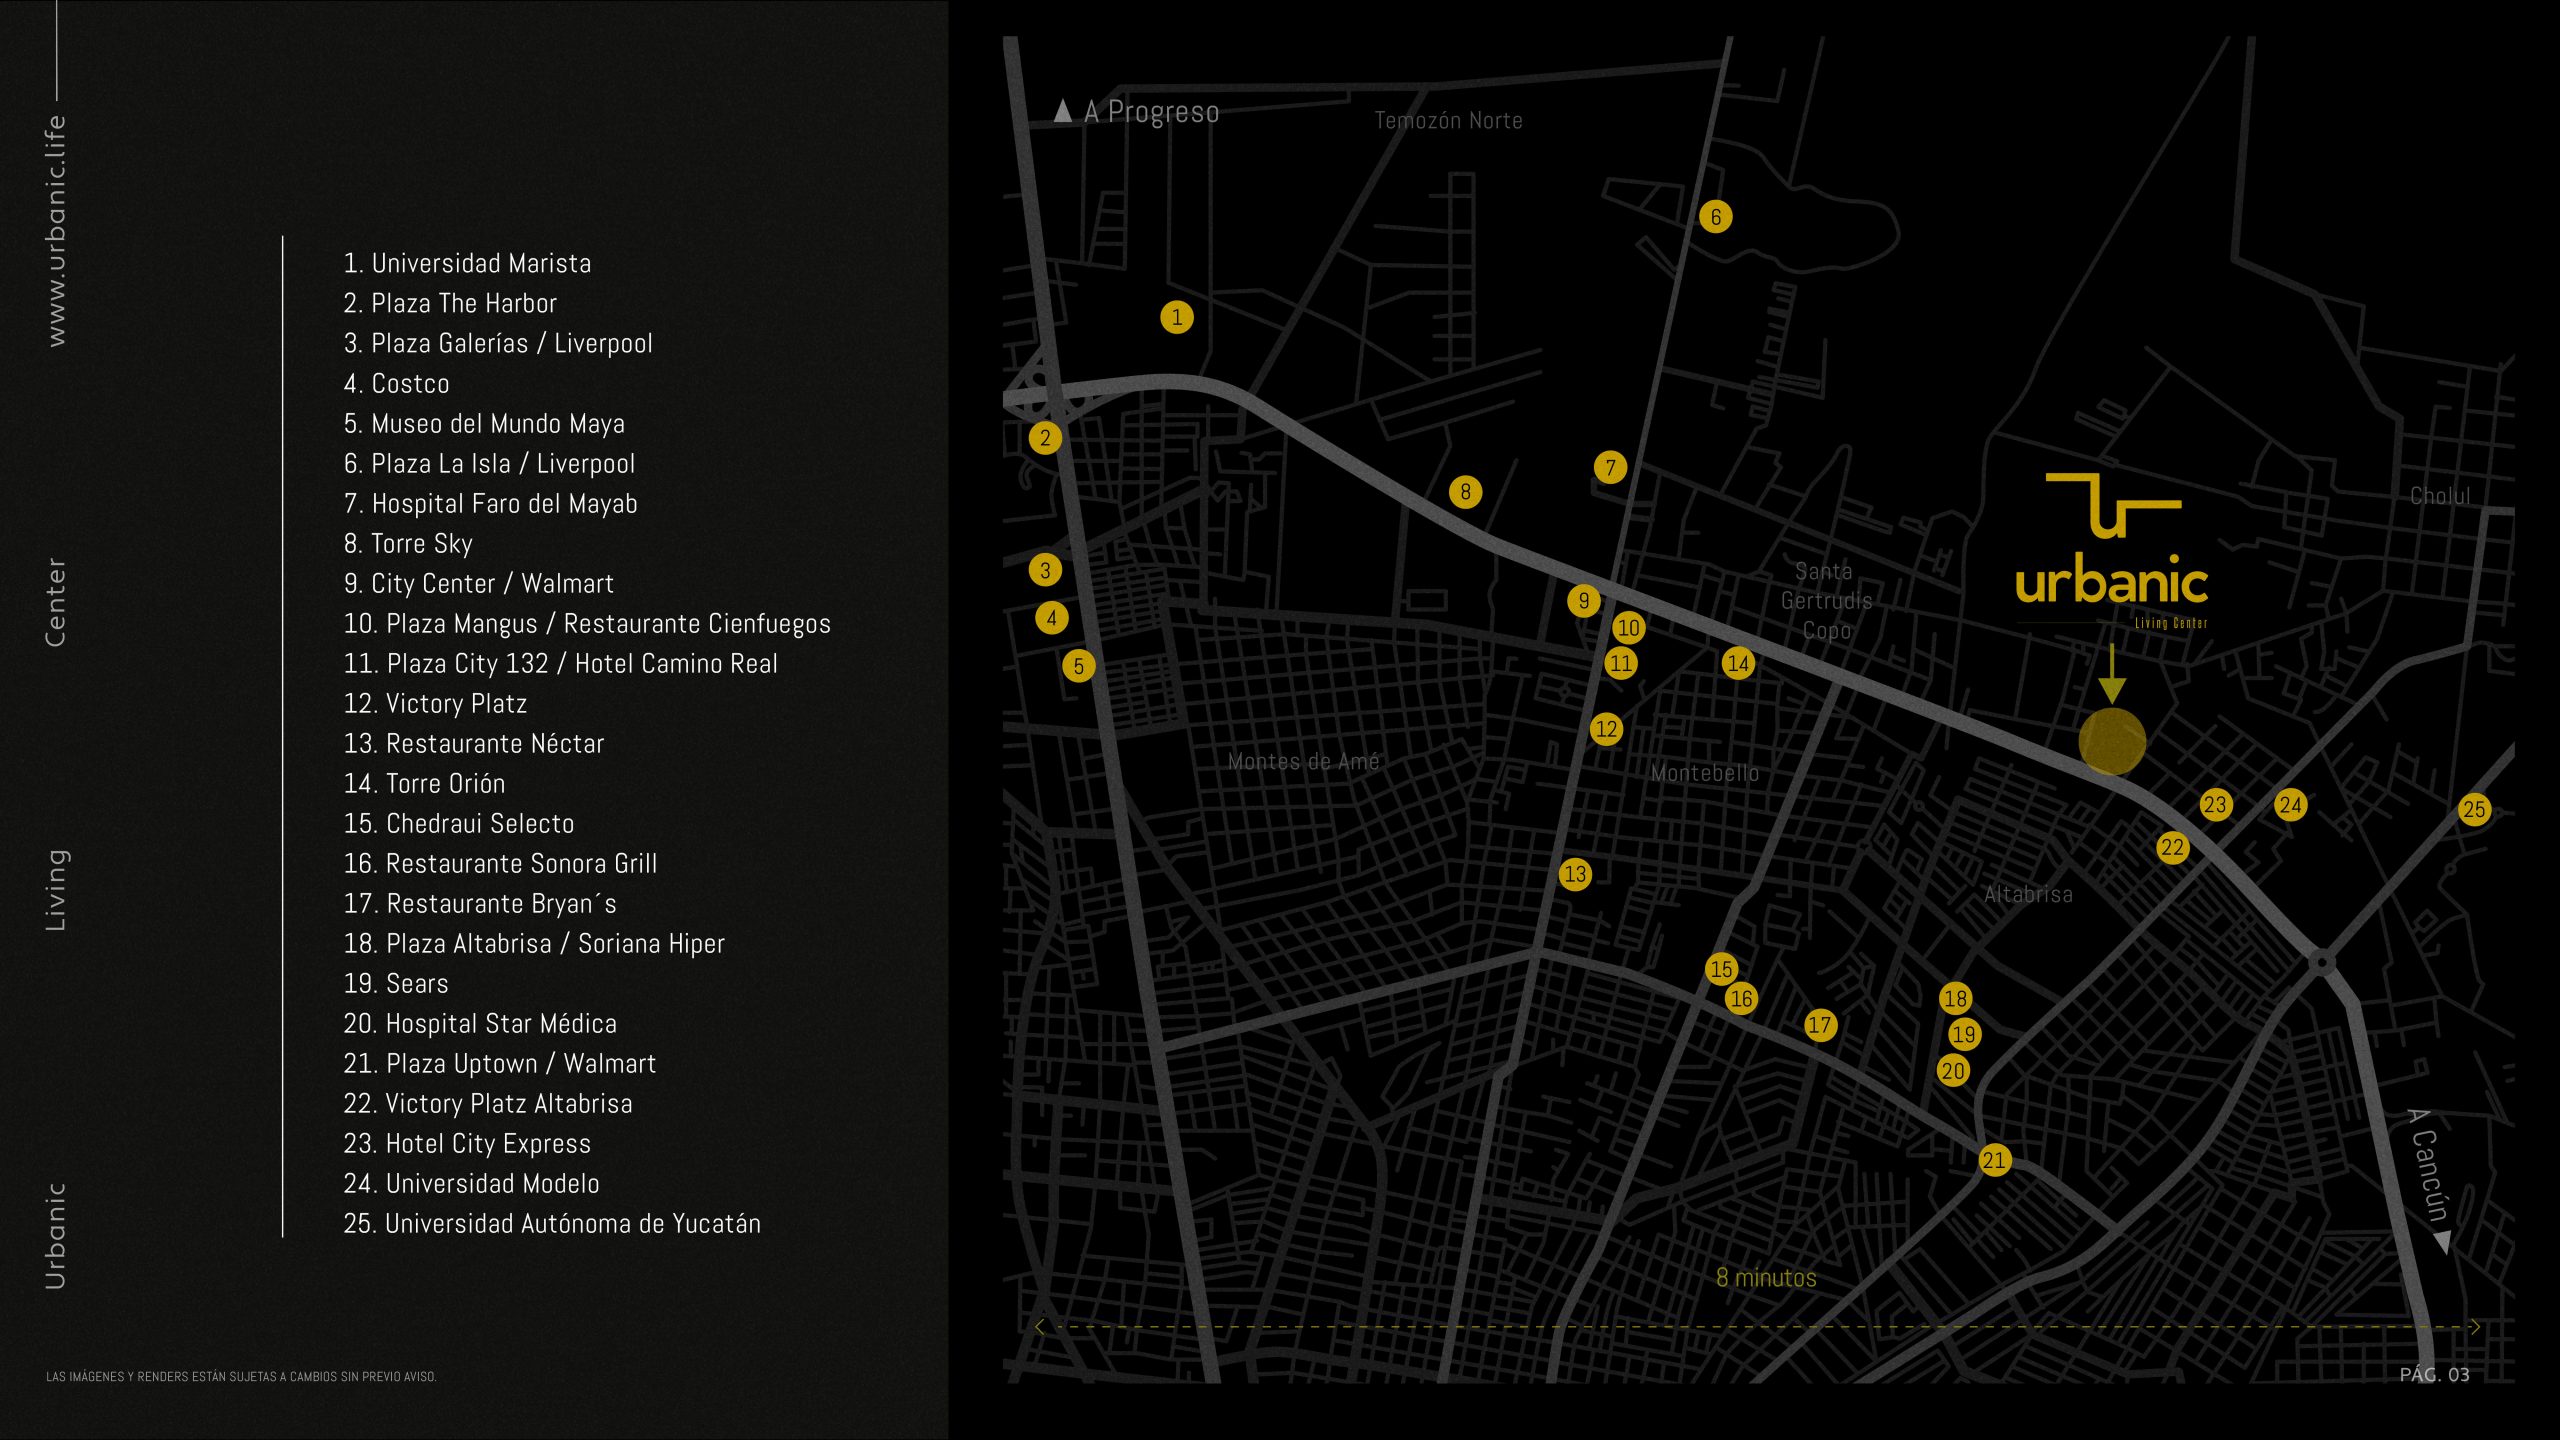Click the A Progreso direction arrow
The width and height of the screenshot is (2560, 1440).
[x=1063, y=111]
